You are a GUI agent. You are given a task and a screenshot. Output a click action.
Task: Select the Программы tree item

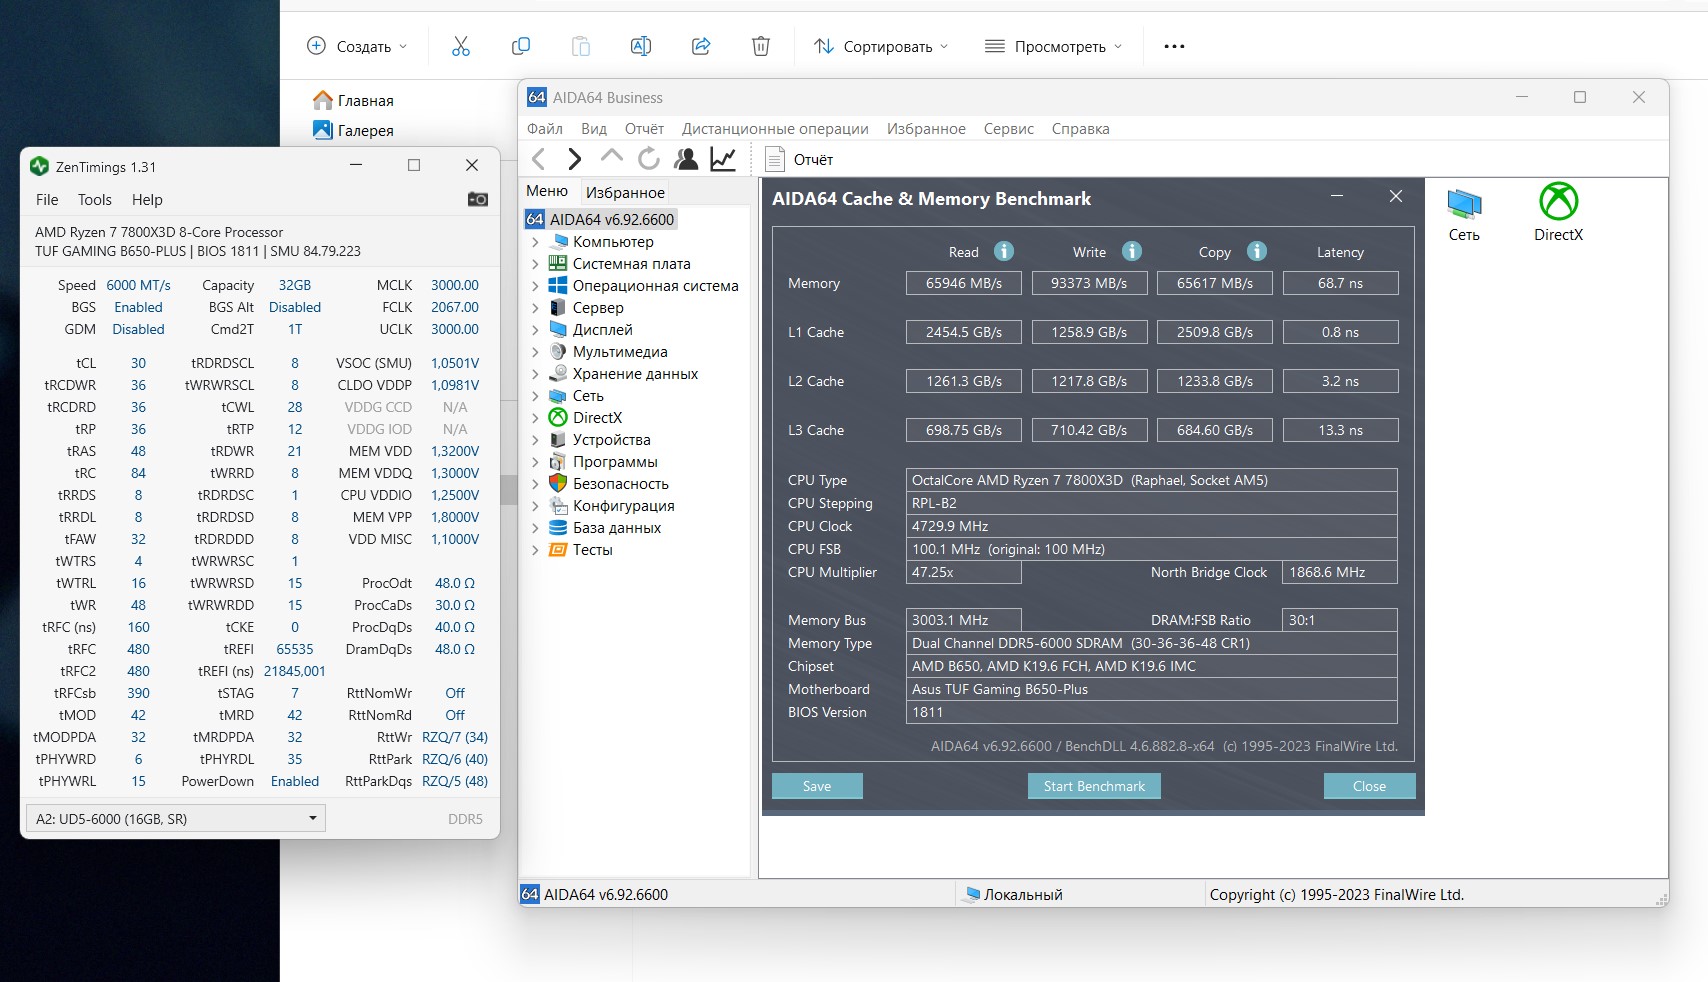click(615, 462)
